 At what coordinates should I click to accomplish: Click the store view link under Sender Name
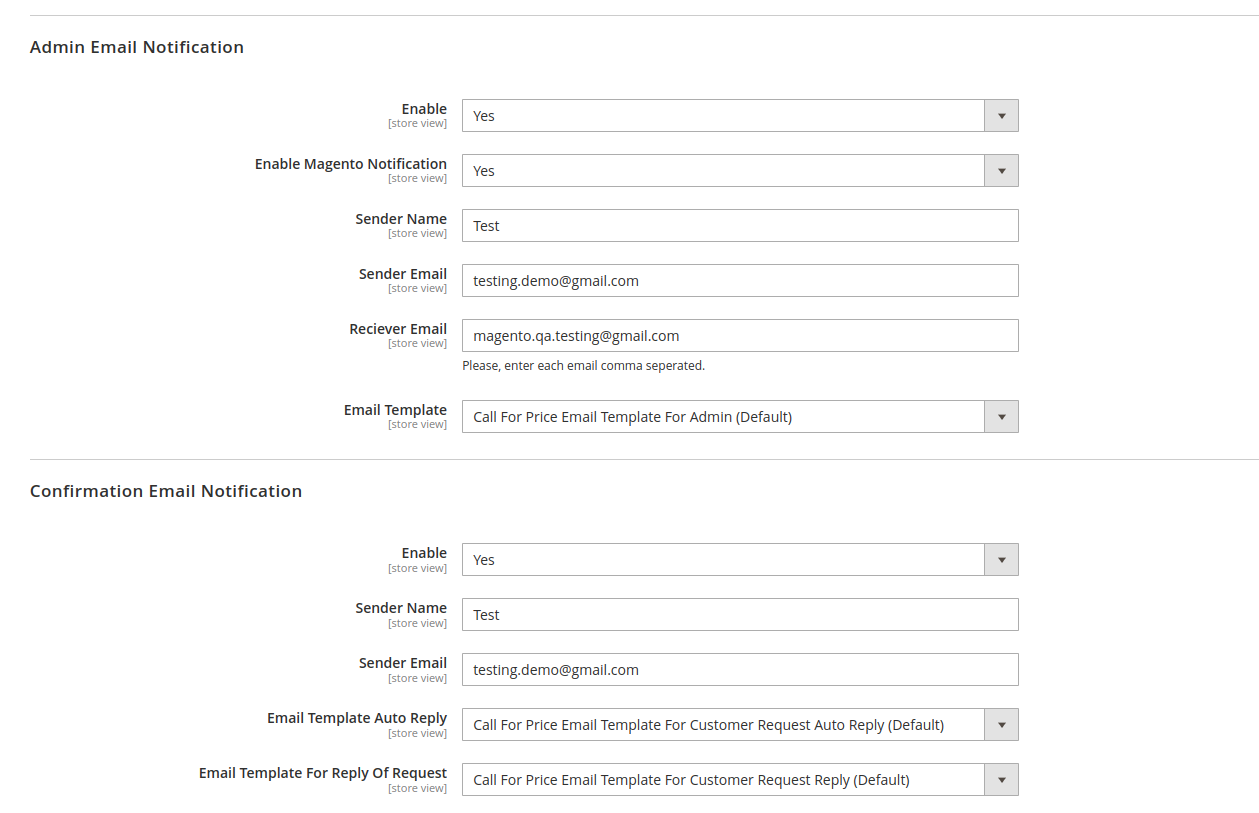(417, 232)
